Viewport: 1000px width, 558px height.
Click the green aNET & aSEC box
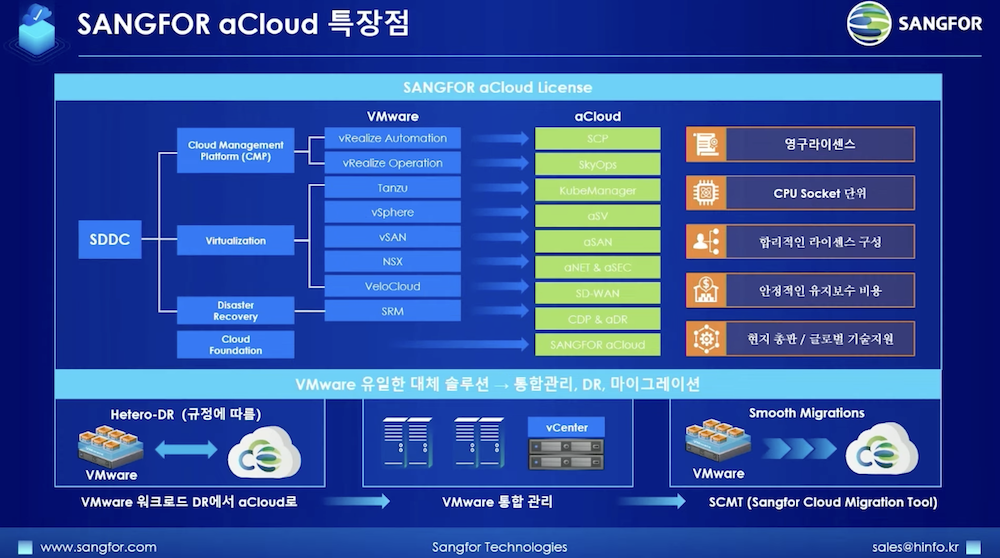[598, 268]
